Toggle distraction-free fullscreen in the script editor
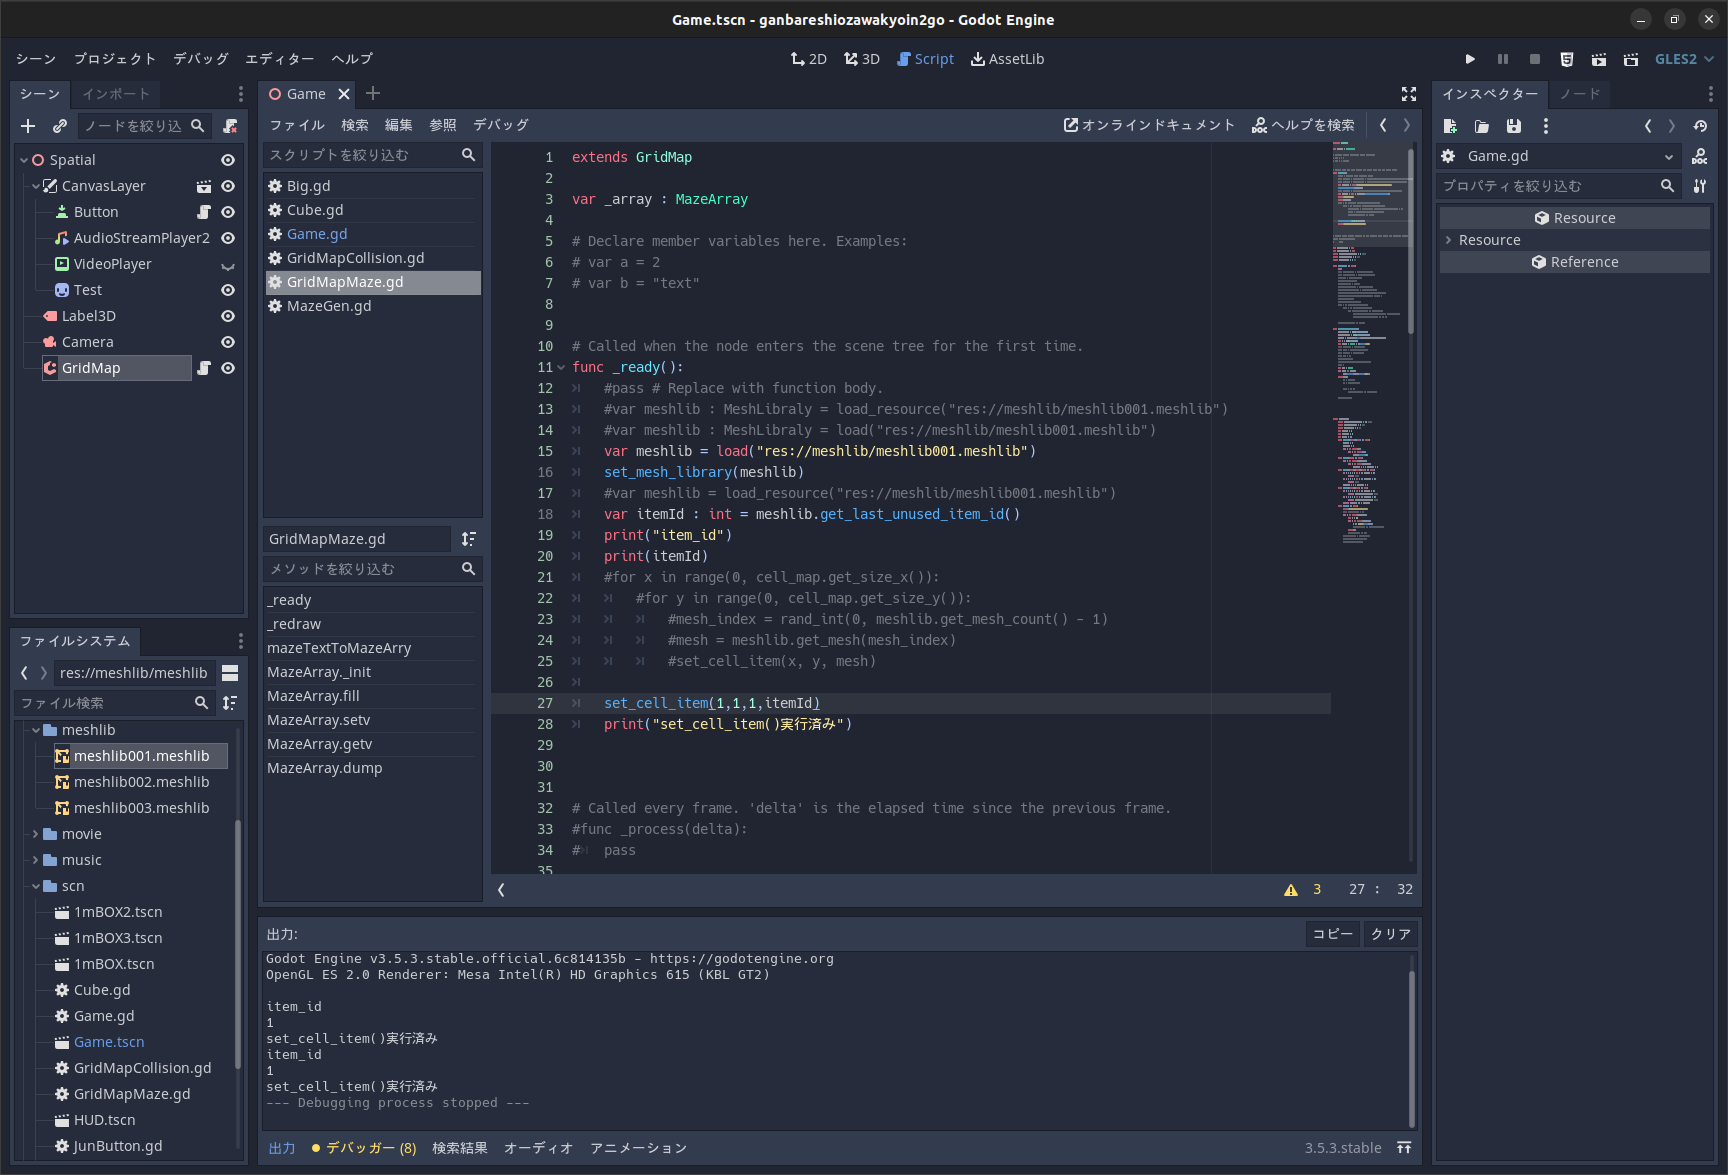Viewport: 1728px width, 1175px height. click(x=1409, y=94)
